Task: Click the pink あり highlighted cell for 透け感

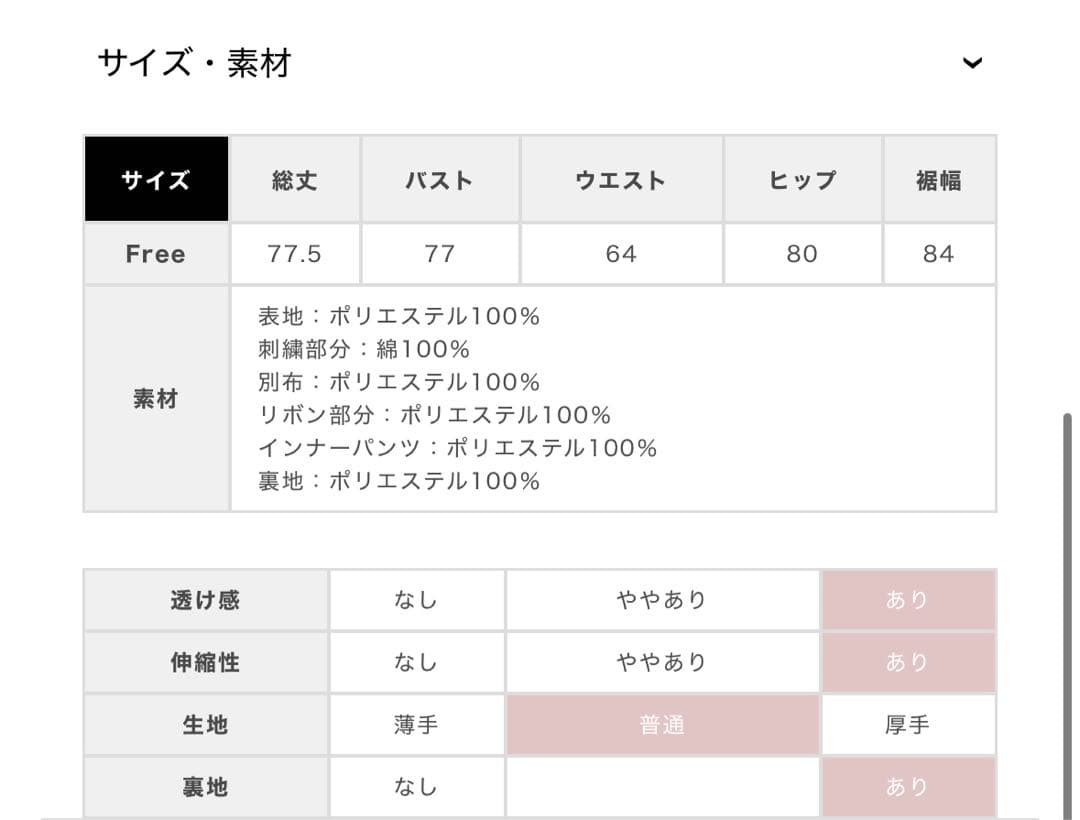Action: [907, 599]
